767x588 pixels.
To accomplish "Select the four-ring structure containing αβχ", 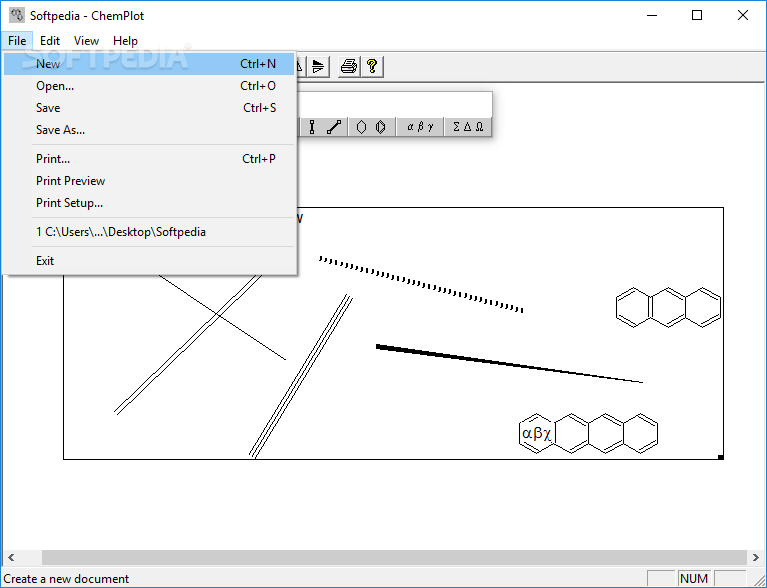I will (x=588, y=433).
